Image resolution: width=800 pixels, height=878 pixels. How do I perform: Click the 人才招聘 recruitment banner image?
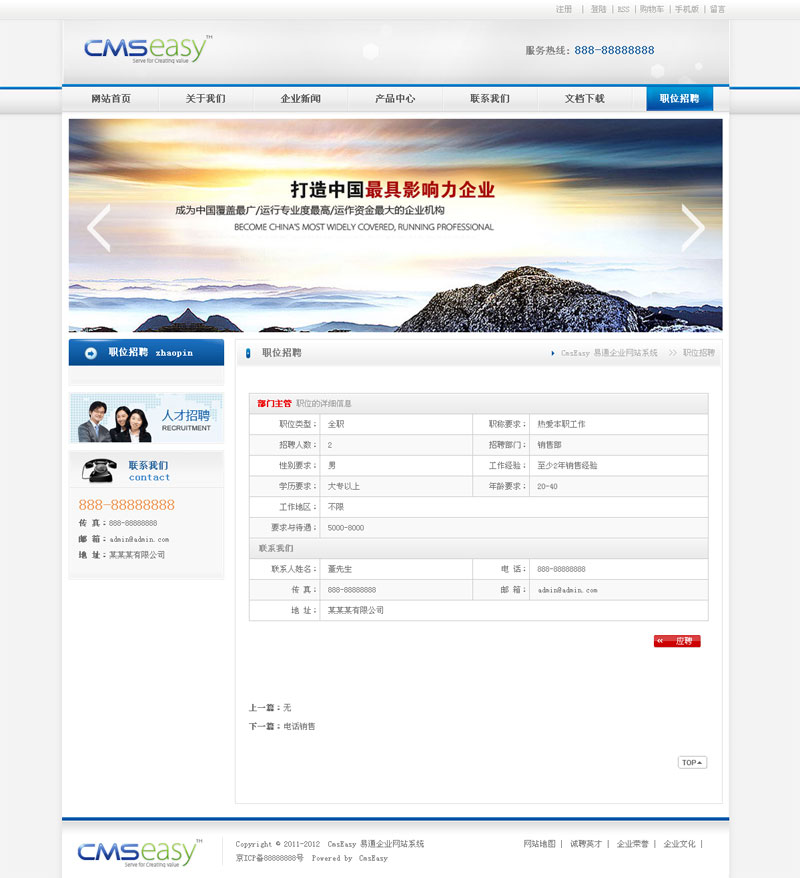[146, 418]
